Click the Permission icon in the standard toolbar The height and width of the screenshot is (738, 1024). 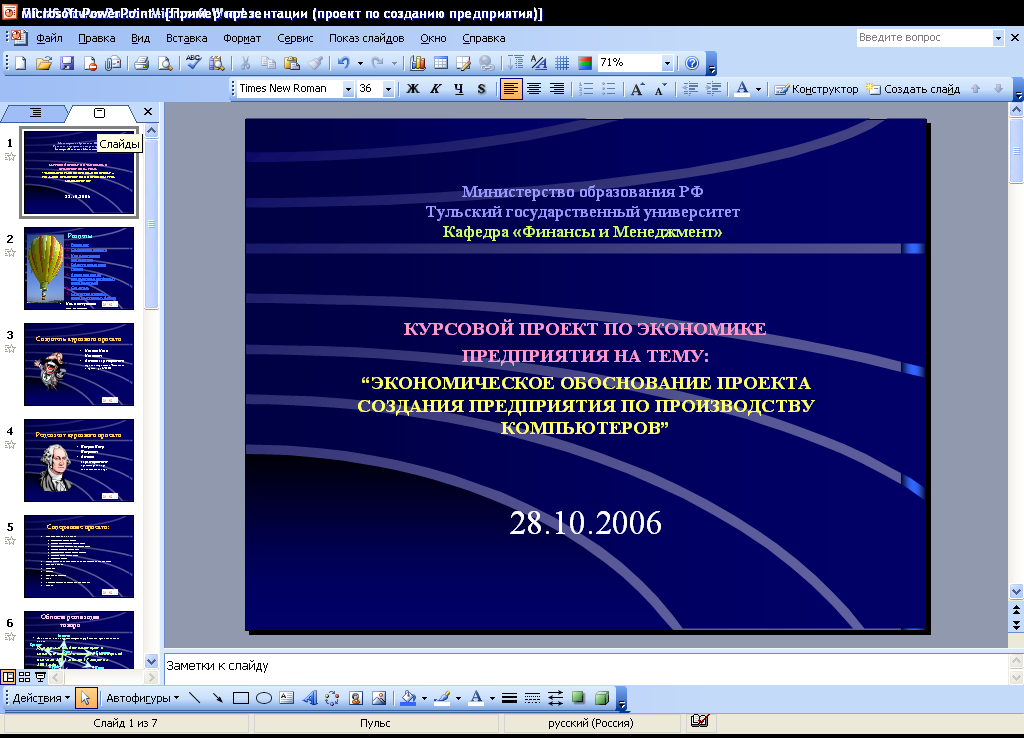[x=90, y=63]
